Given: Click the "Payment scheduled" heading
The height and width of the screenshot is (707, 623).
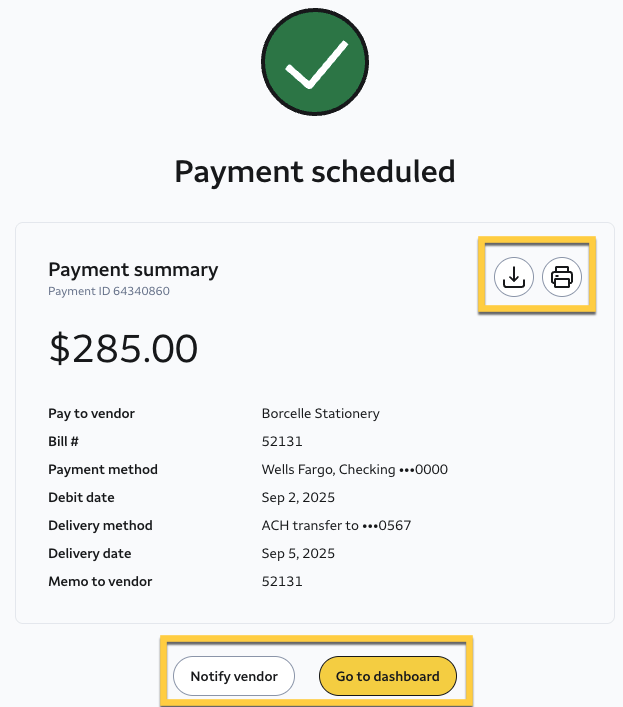Looking at the screenshot, I should tap(314, 171).
